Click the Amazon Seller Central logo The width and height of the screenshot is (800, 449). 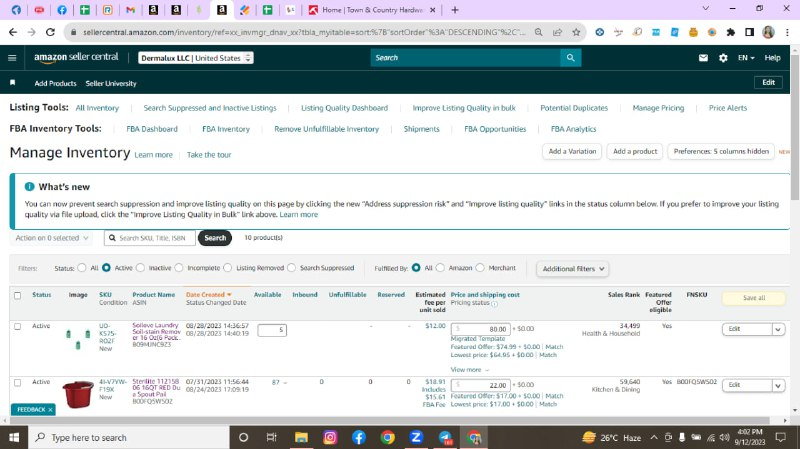coord(76,57)
